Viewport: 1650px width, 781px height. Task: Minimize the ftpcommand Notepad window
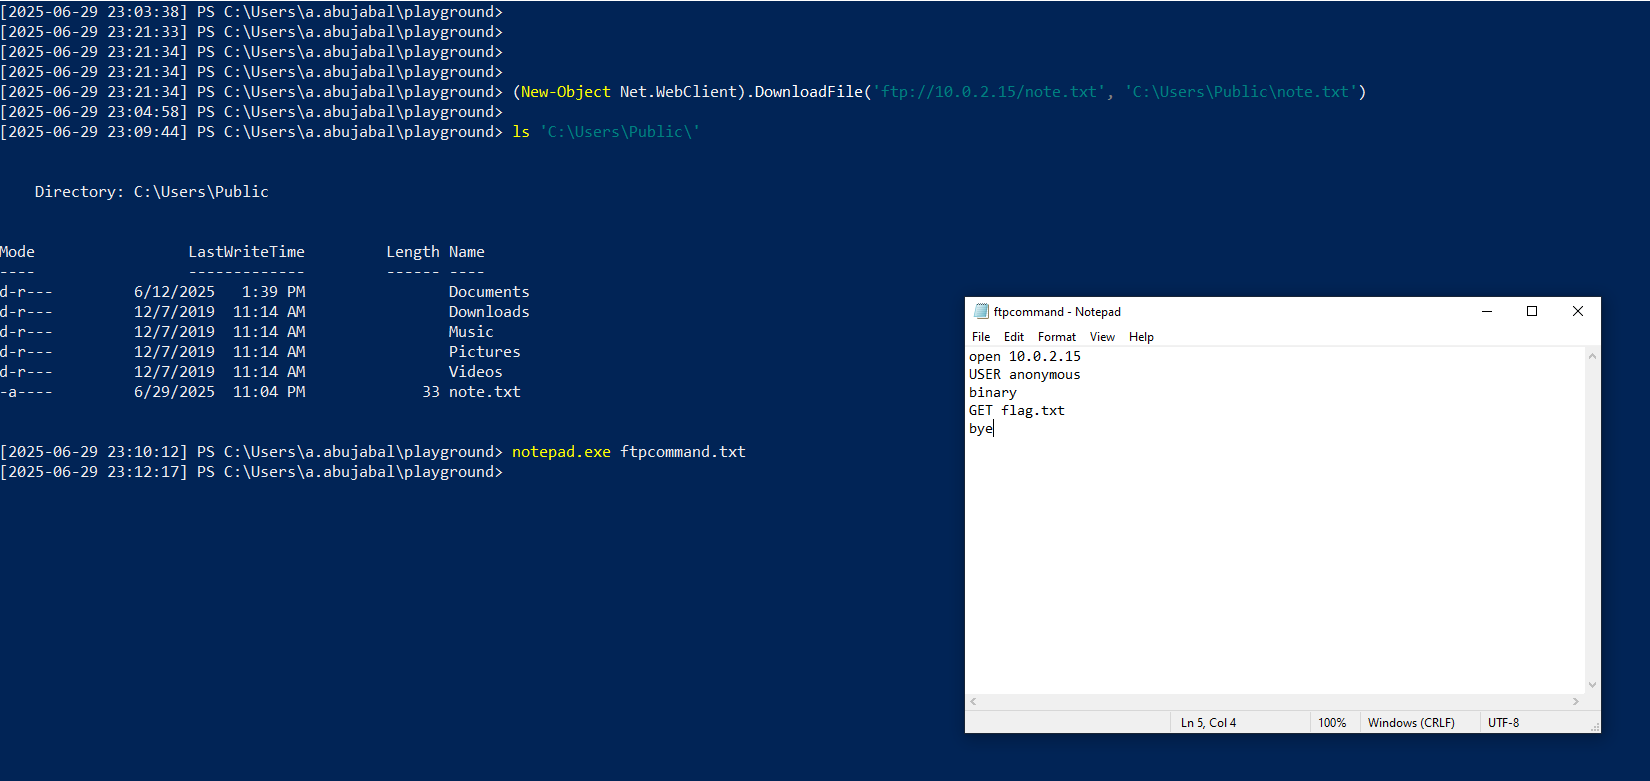pyautogui.click(x=1487, y=311)
